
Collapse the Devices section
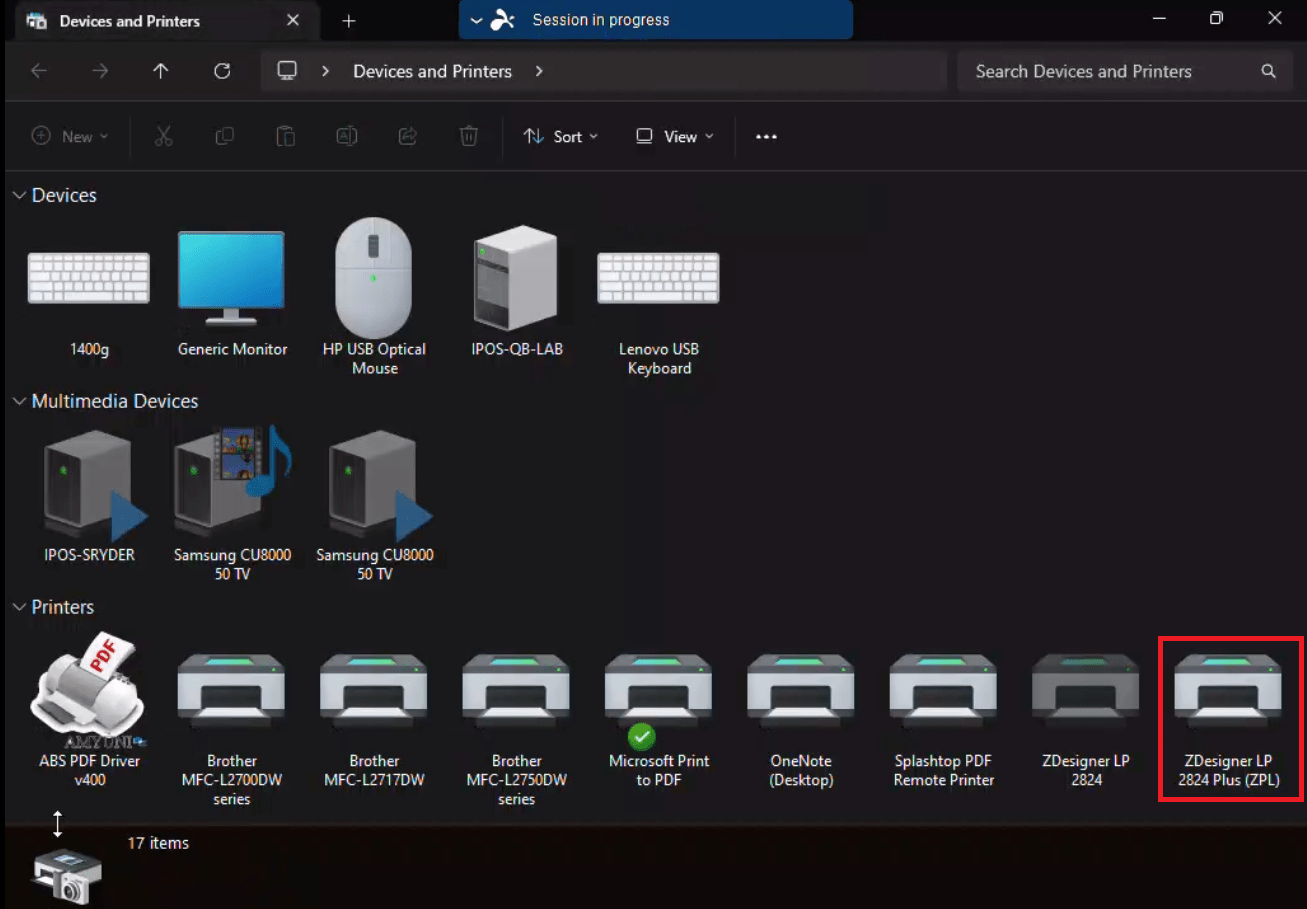pyautogui.click(x=18, y=195)
